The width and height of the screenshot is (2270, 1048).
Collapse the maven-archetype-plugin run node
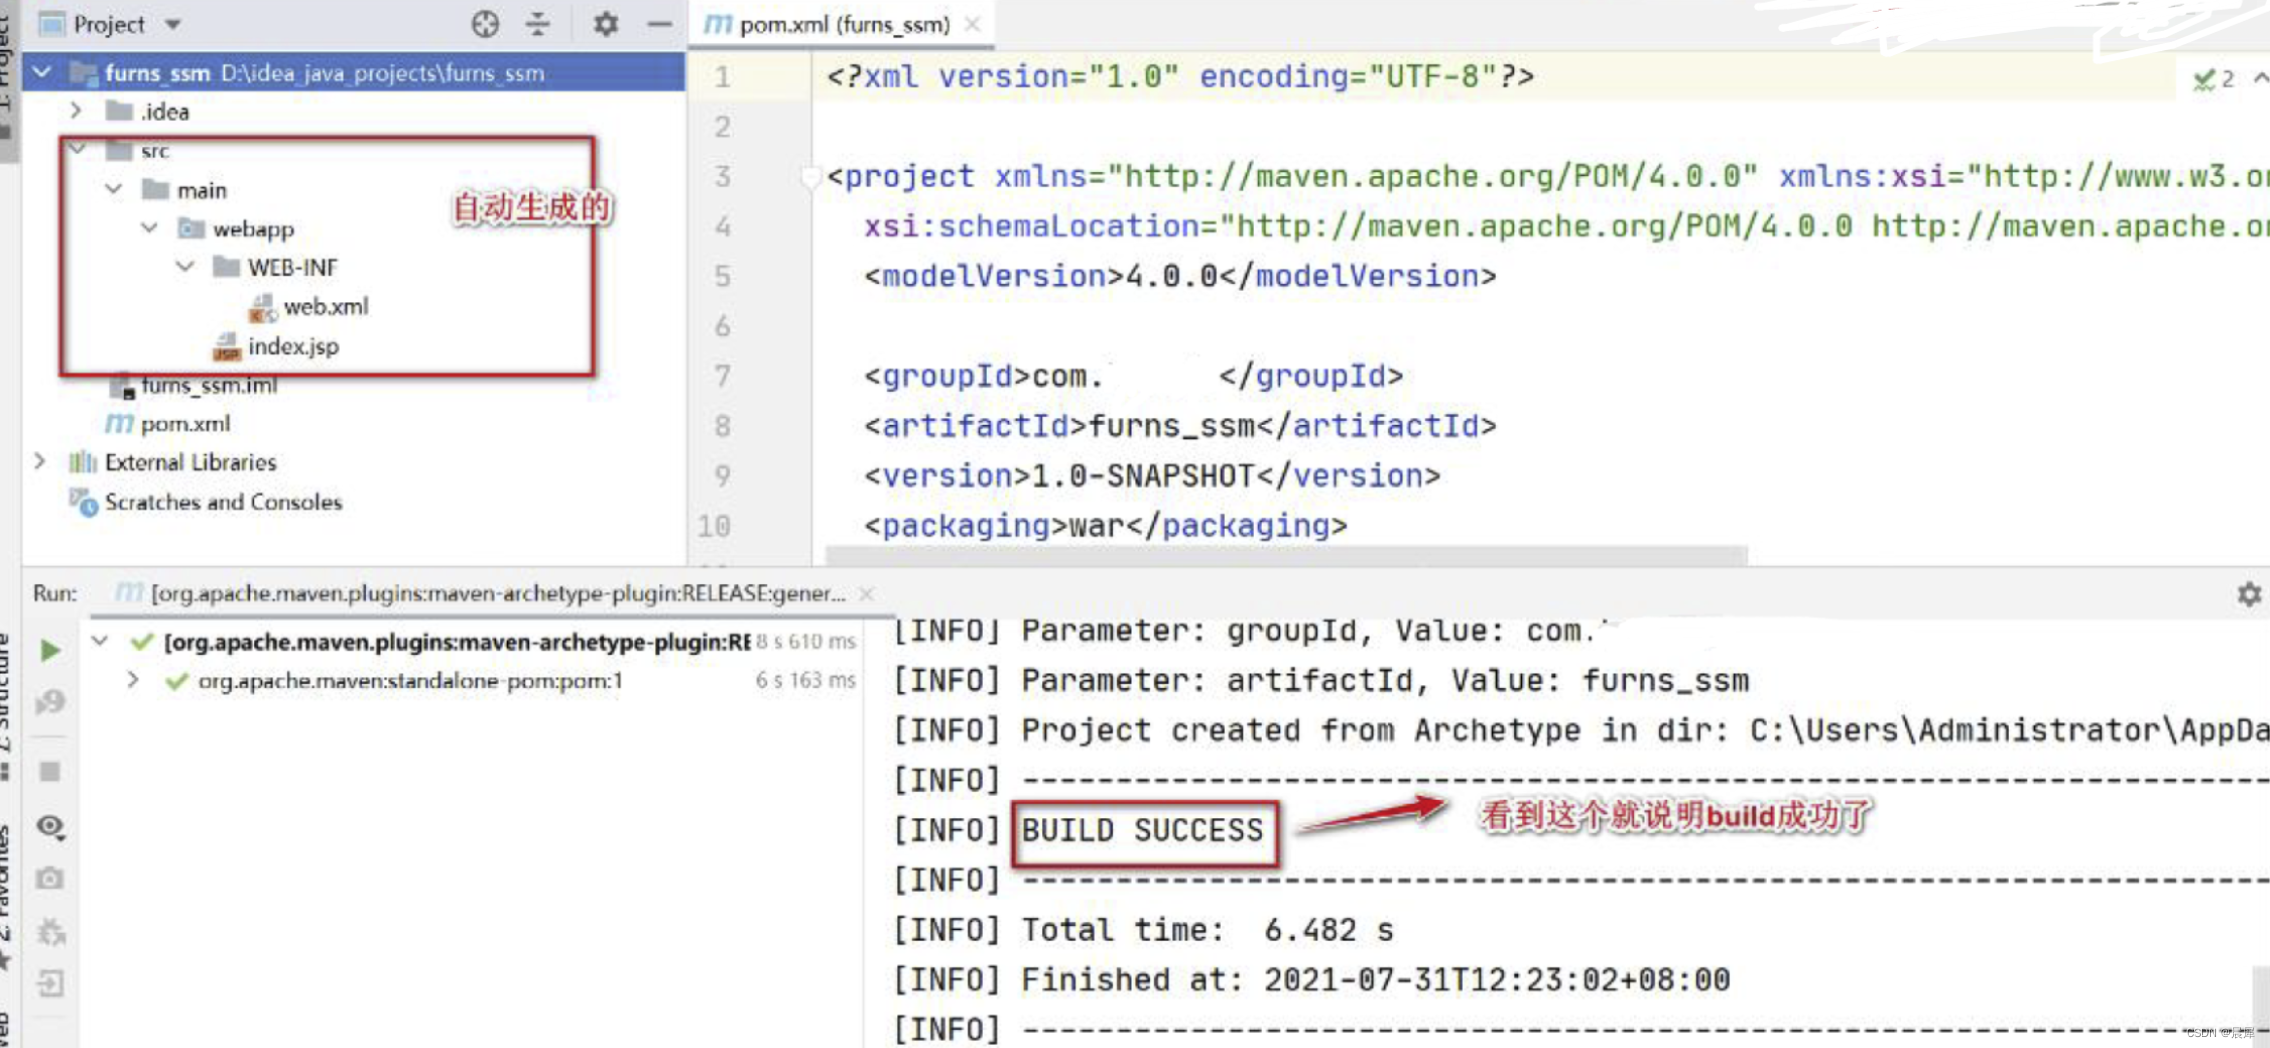[99, 640]
